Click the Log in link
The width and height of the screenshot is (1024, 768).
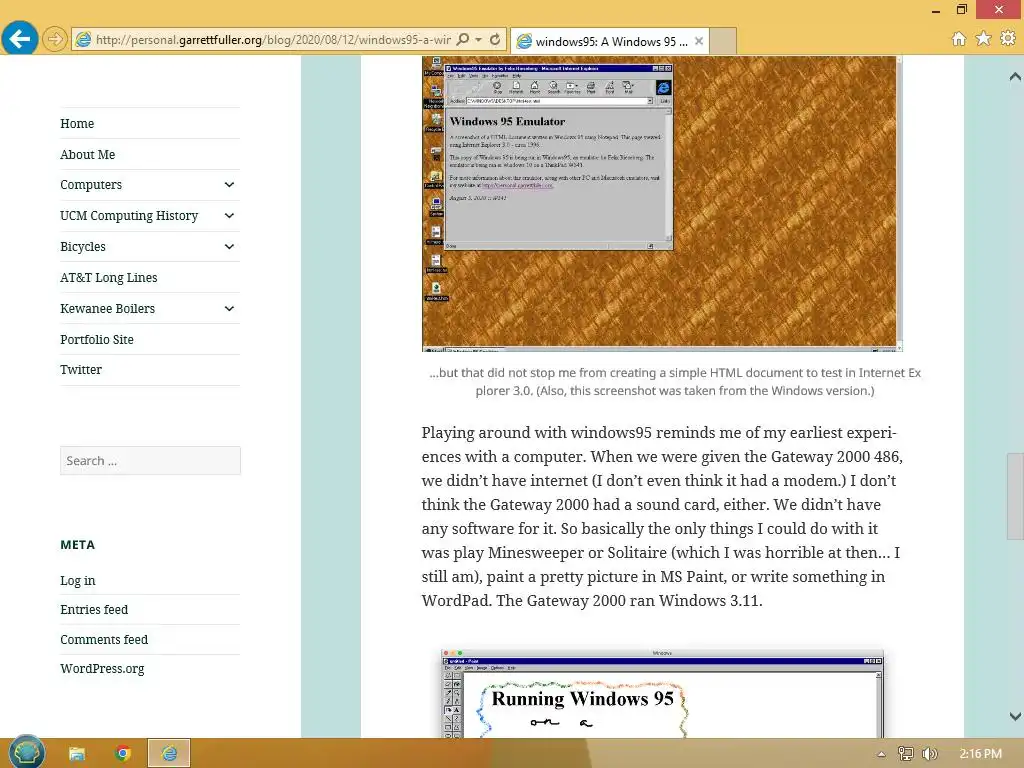78,581
